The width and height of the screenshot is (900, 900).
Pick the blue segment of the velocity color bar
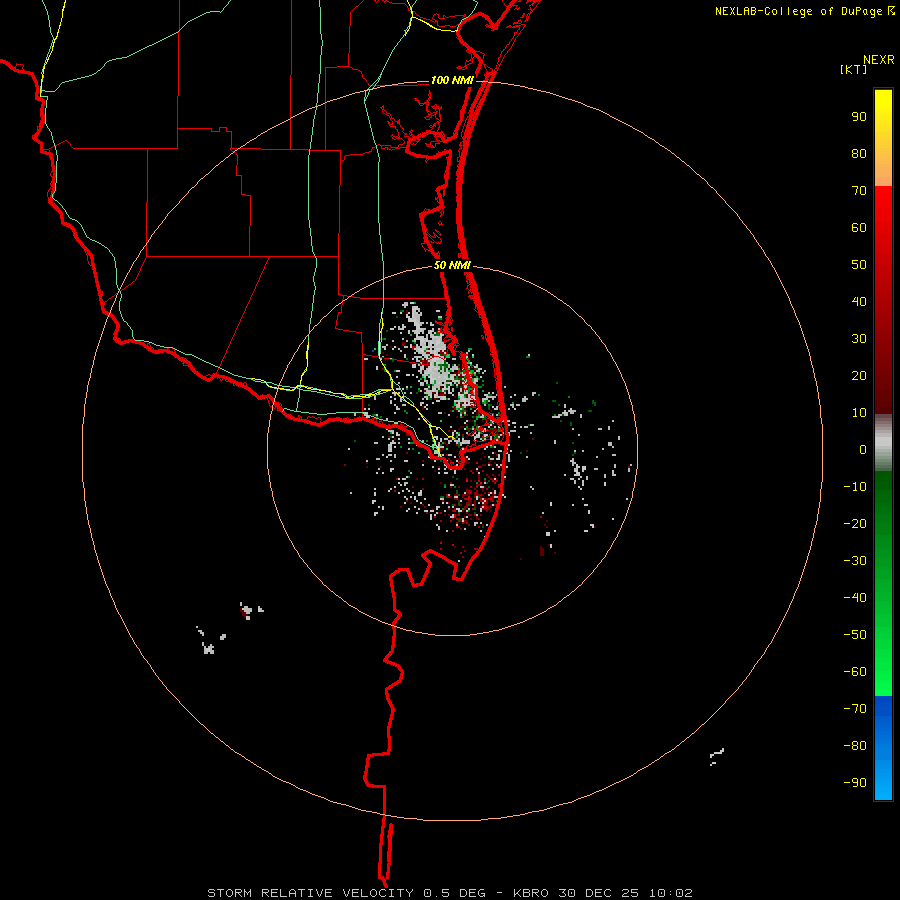883,747
